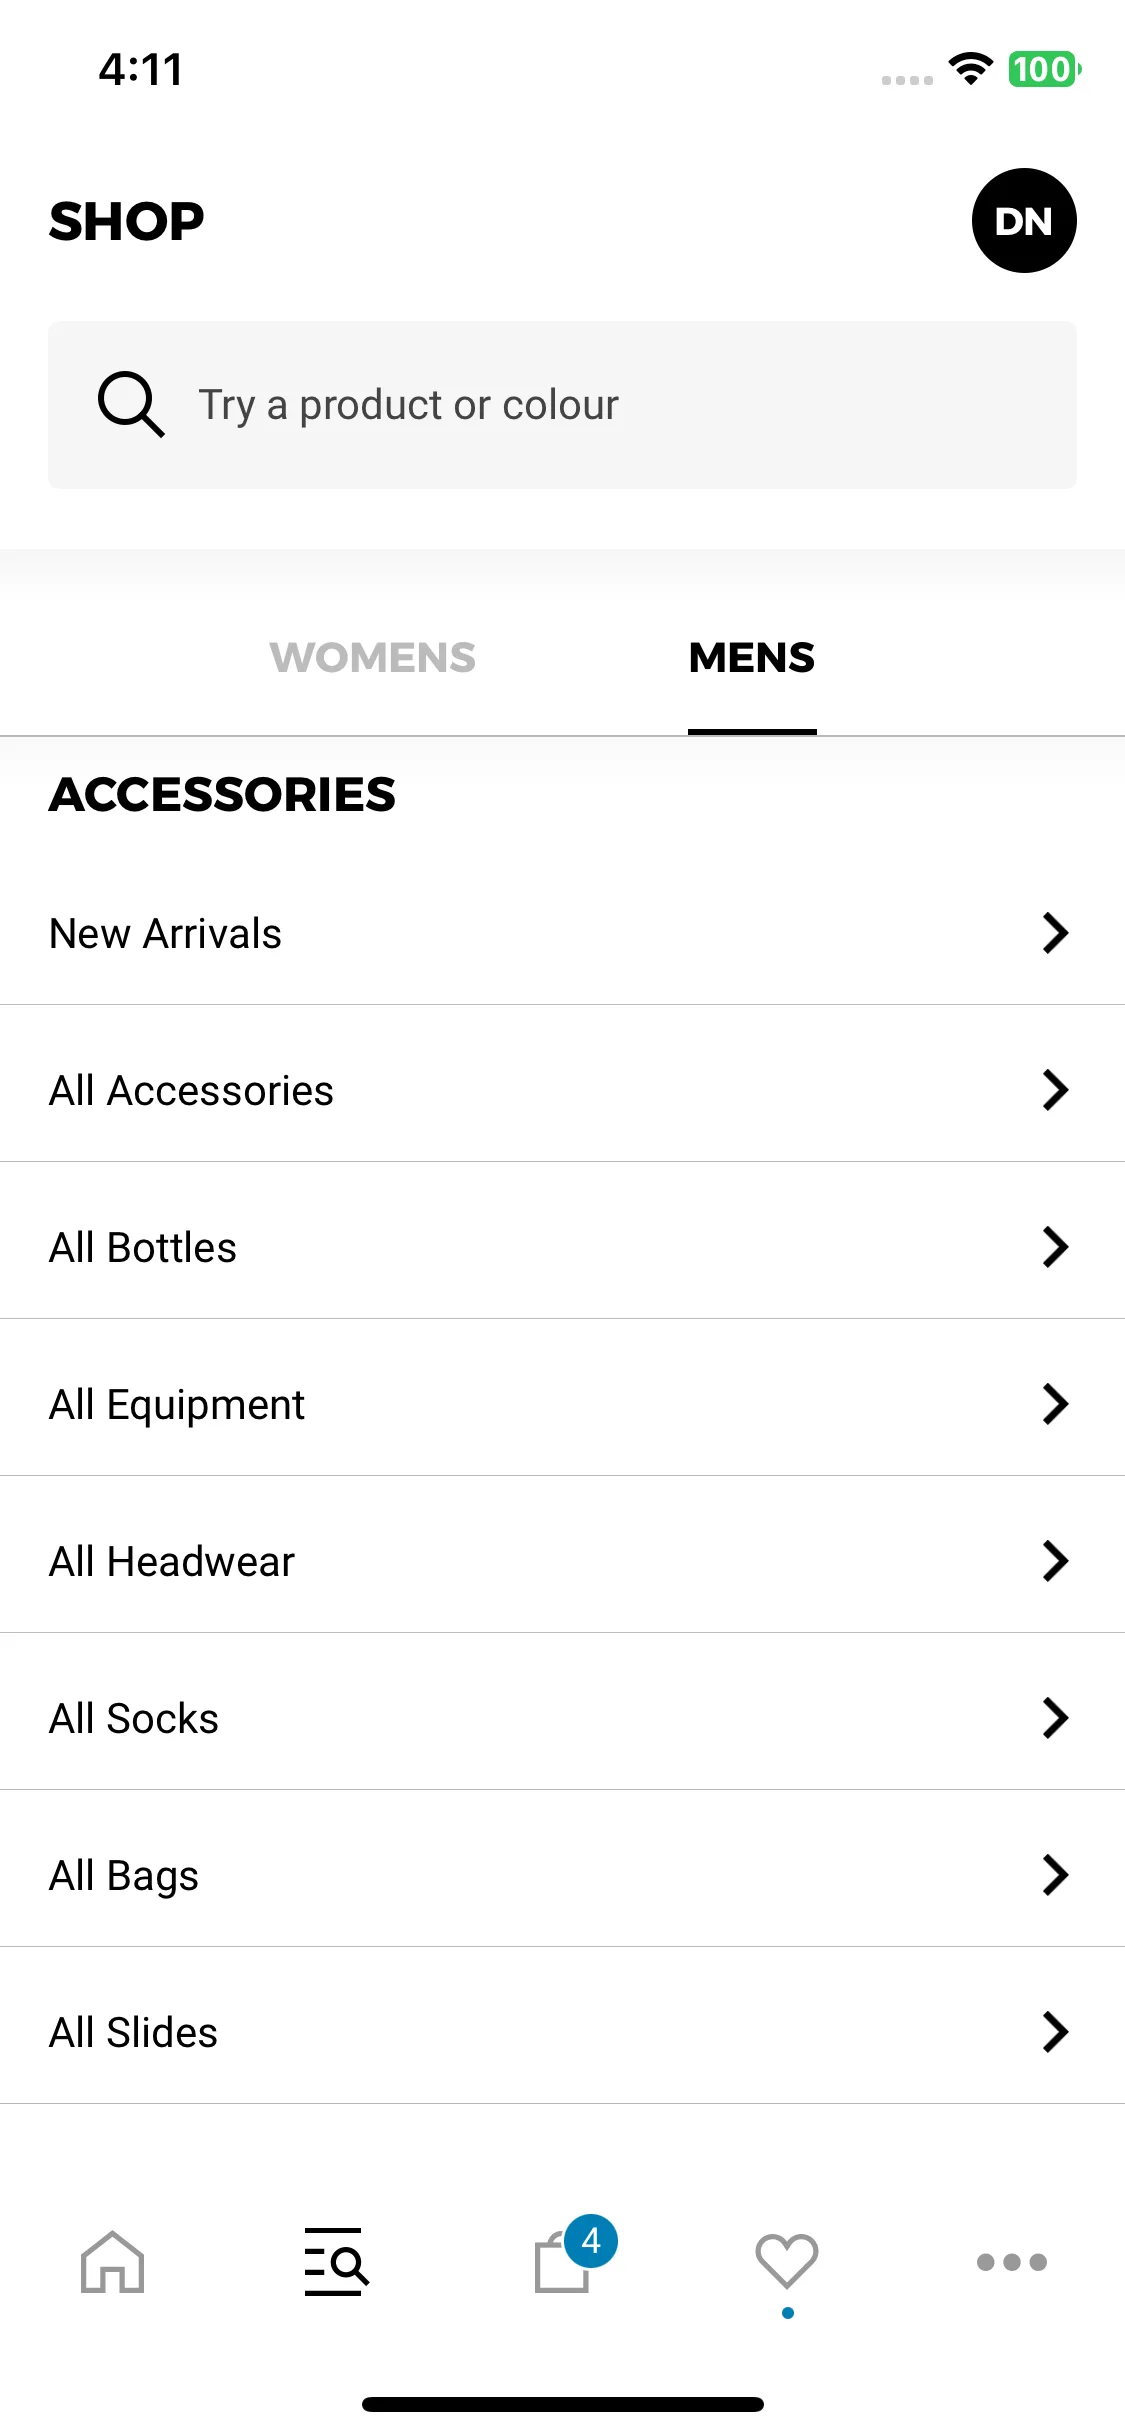Focus the product or colour search field
The image size is (1125, 2436).
(562, 405)
